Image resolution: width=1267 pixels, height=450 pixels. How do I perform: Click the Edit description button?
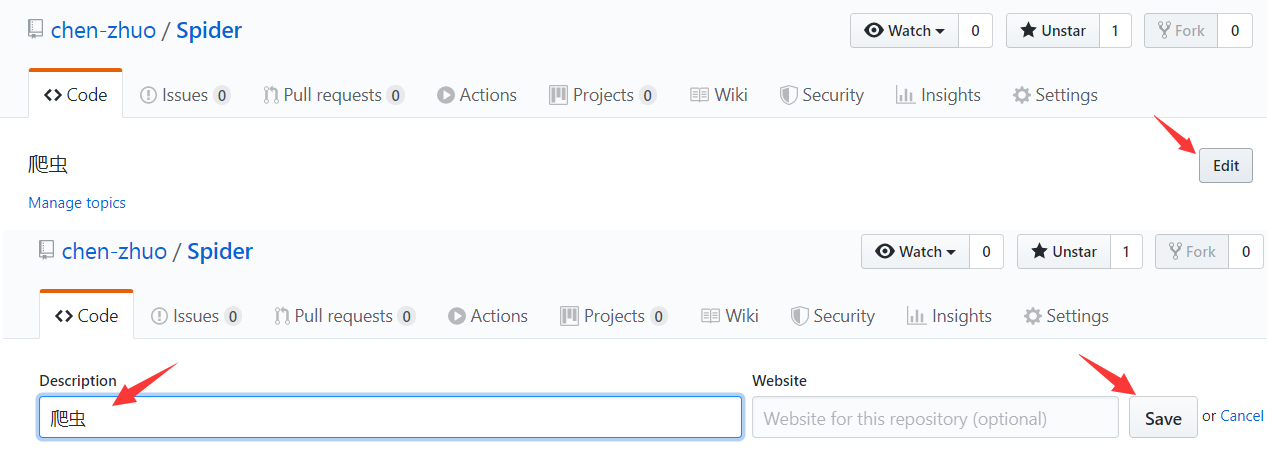pos(1225,166)
